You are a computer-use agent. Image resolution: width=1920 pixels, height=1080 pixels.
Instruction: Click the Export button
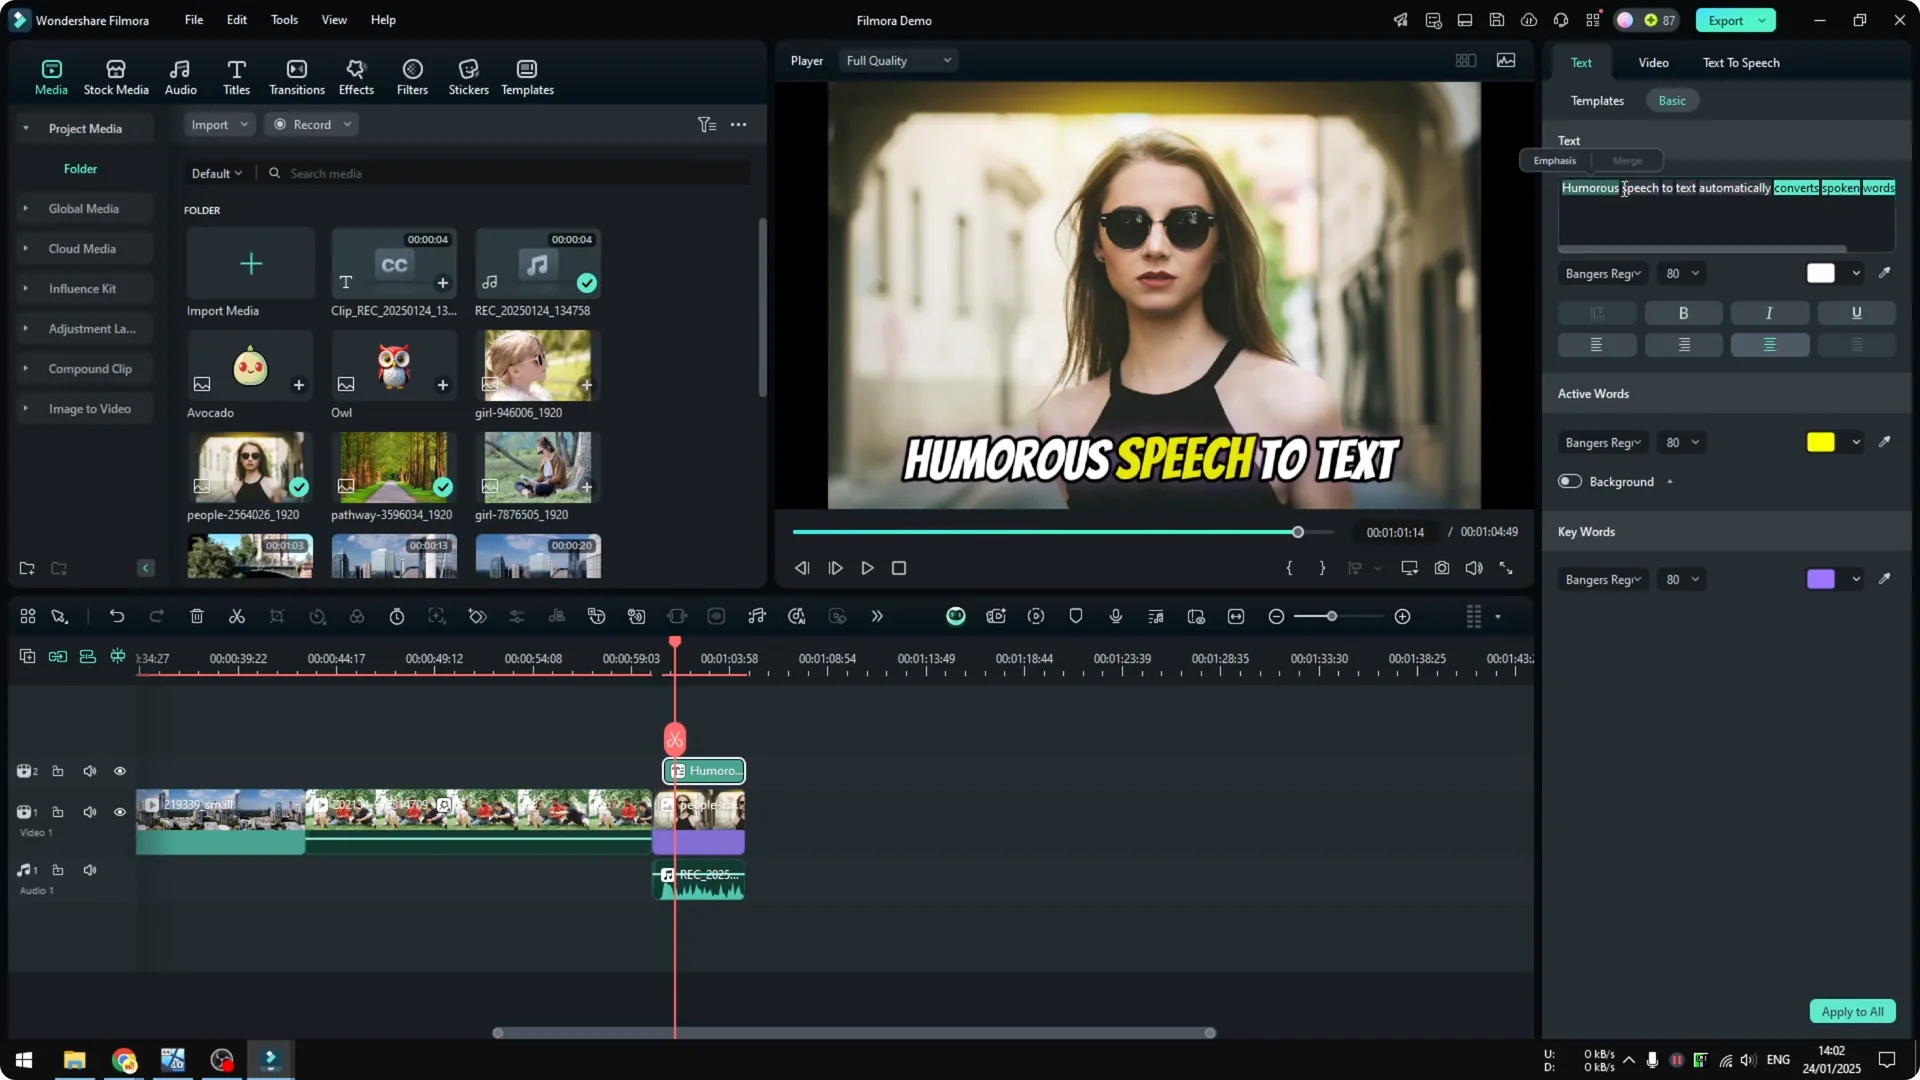click(1725, 21)
